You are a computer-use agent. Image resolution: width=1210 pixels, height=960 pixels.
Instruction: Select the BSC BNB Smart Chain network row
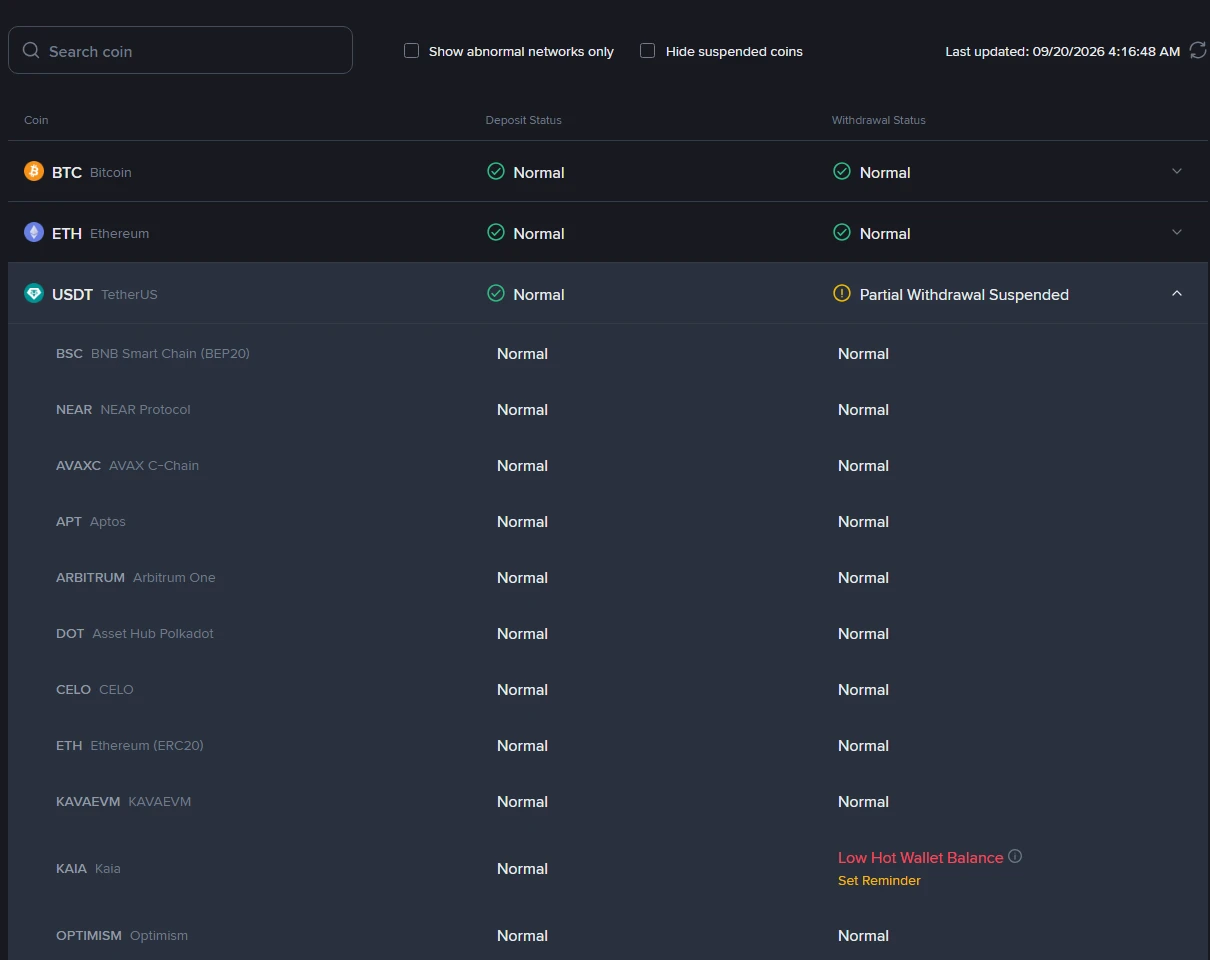[608, 353]
